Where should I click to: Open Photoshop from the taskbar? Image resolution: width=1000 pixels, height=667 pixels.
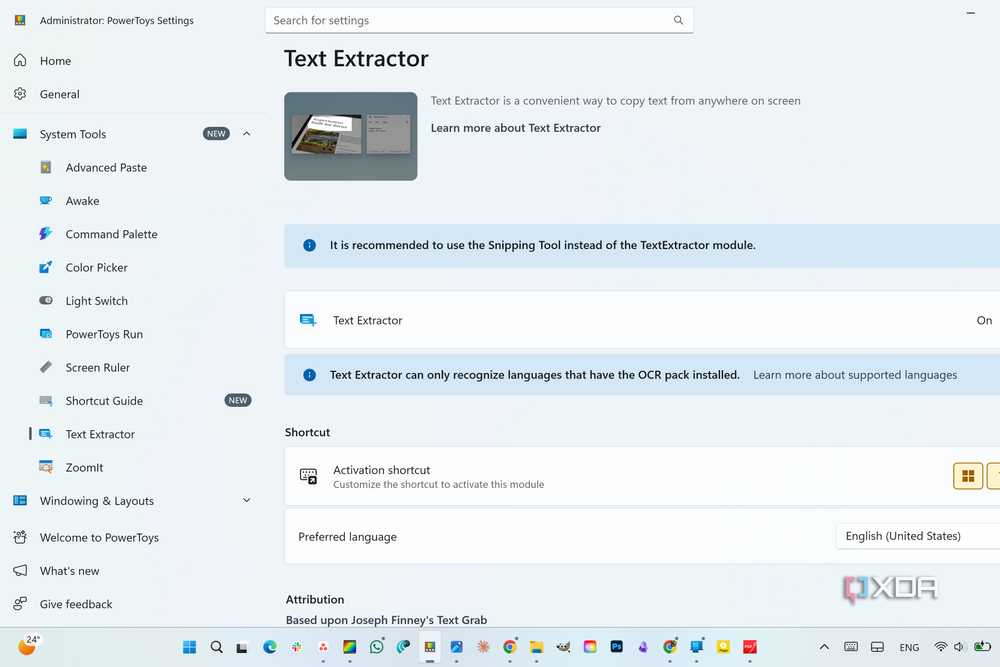616,647
